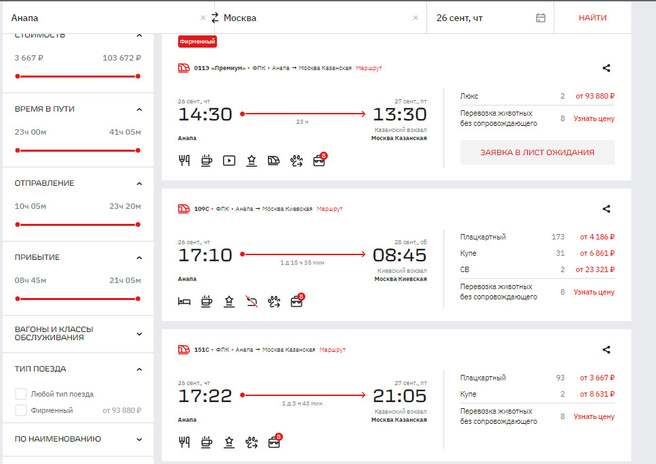Image resolution: width=656 pixels, height=464 pixels.
Task: Share train 011Э Премиум
Action: click(606, 68)
